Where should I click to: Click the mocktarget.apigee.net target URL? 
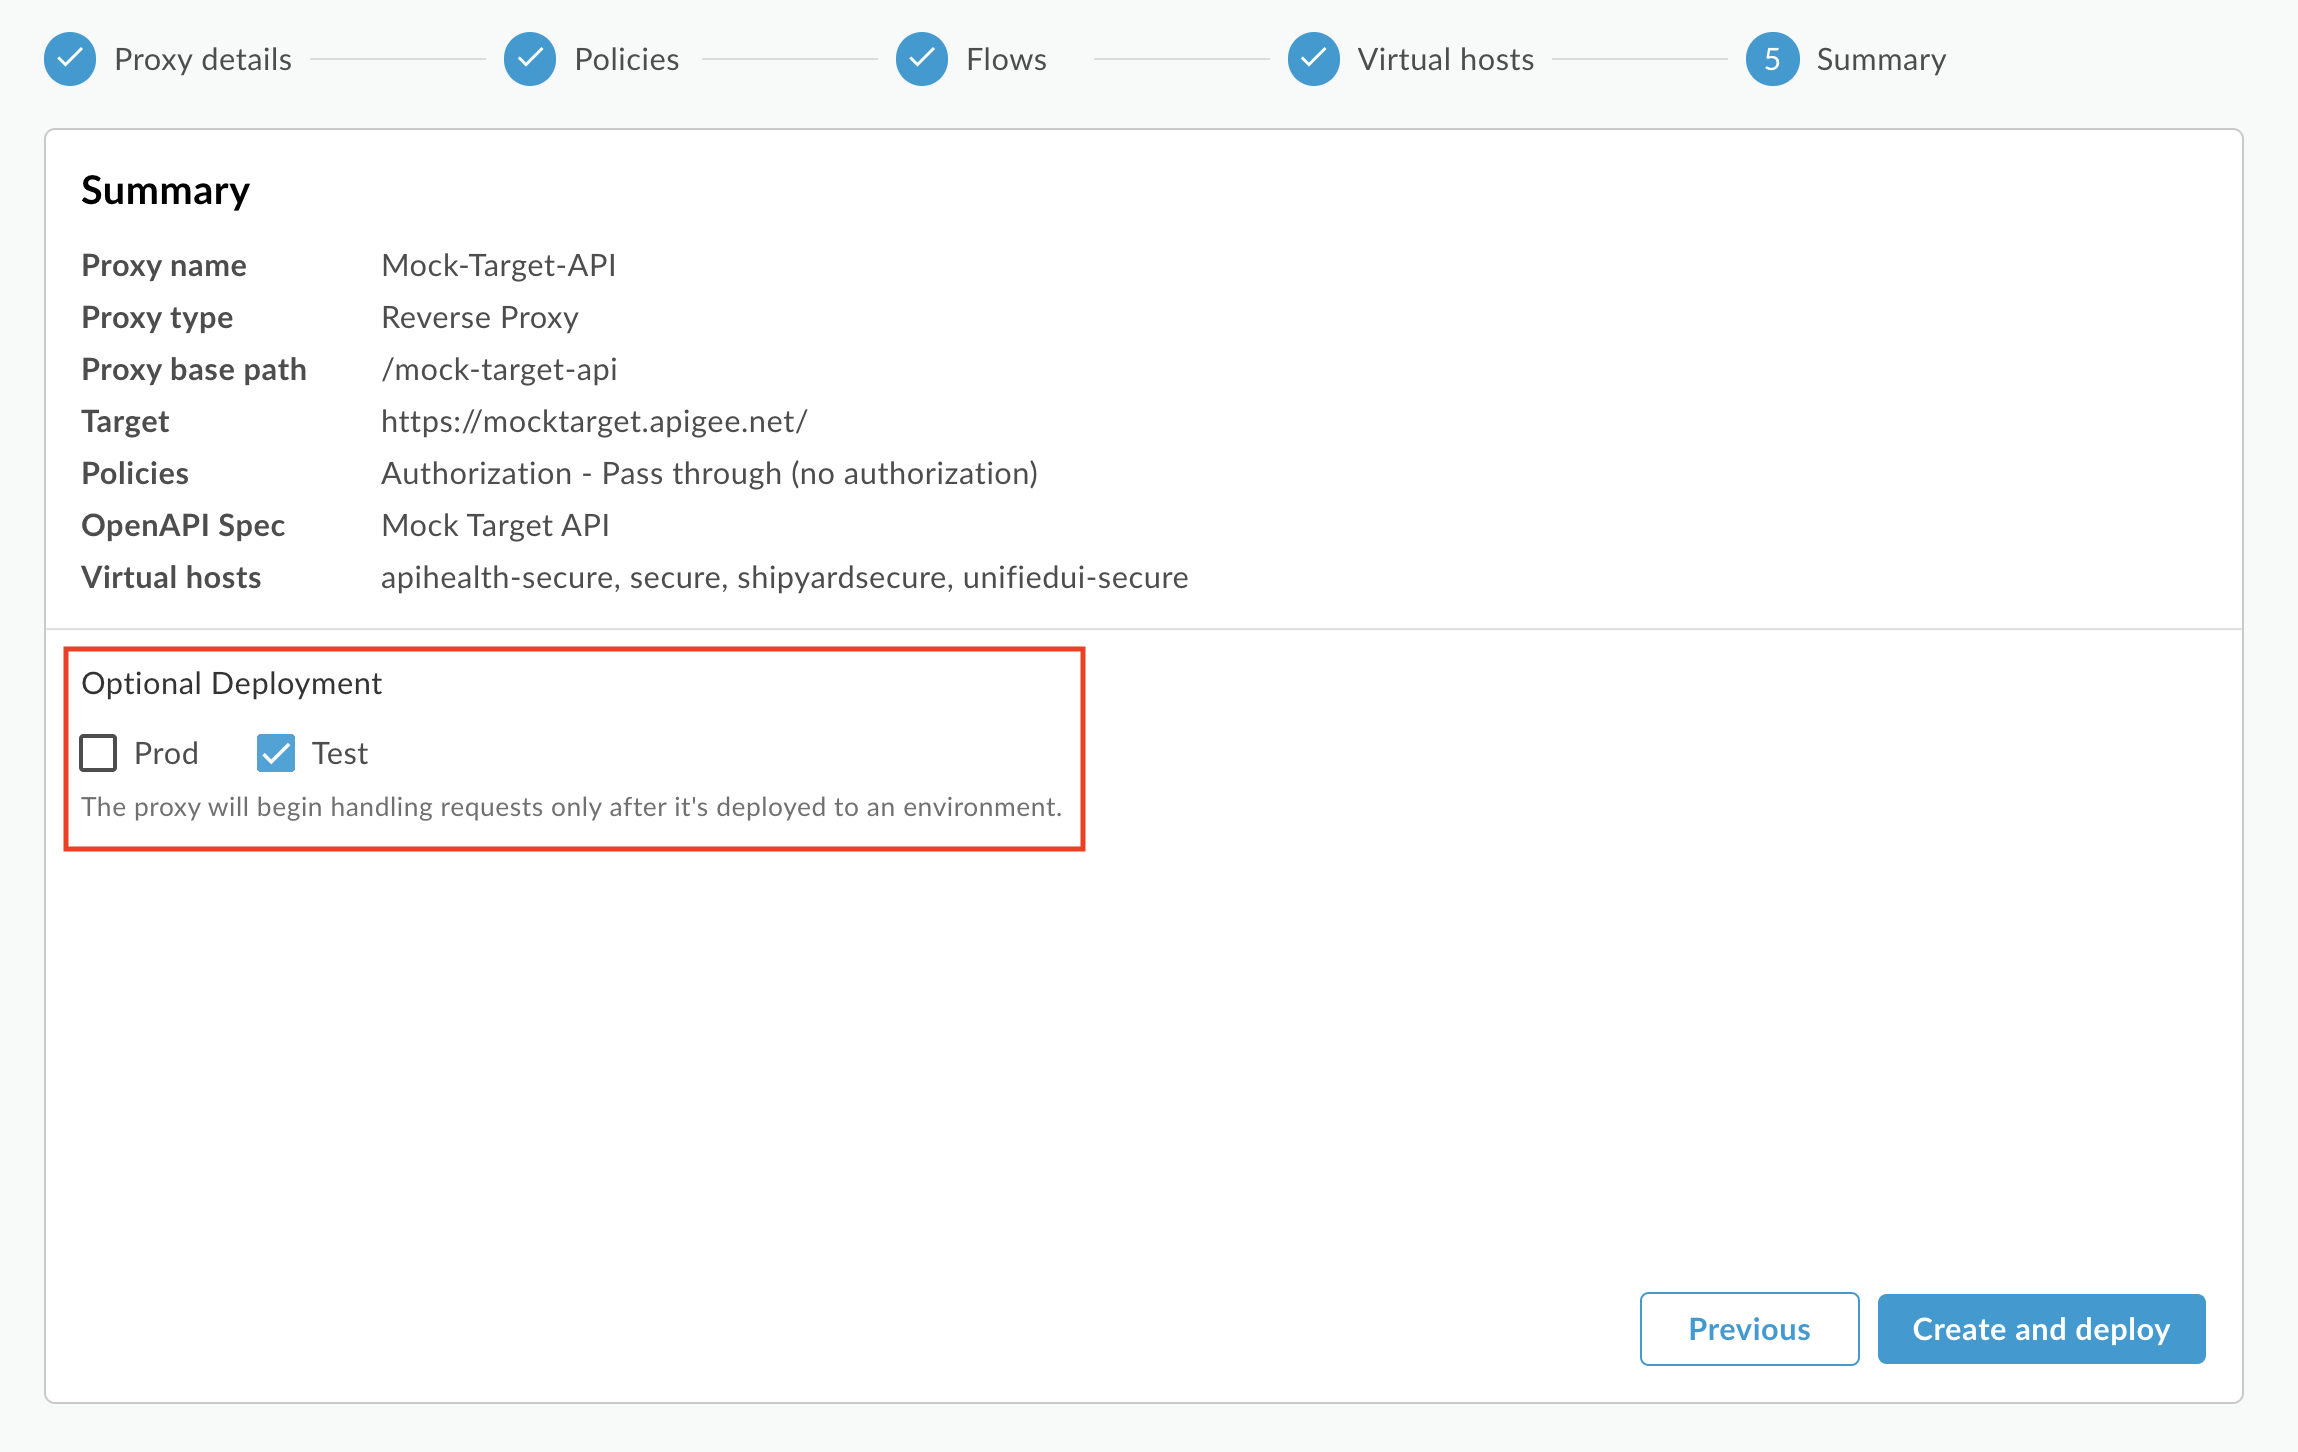[x=594, y=421]
